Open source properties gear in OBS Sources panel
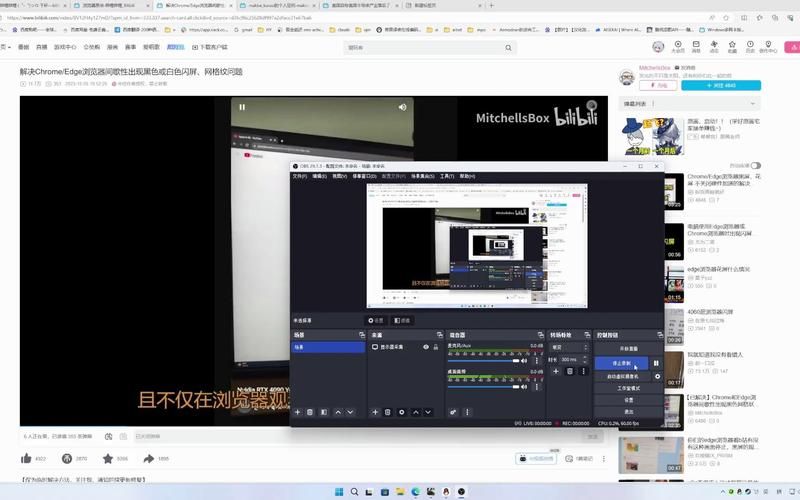 pyautogui.click(x=402, y=412)
